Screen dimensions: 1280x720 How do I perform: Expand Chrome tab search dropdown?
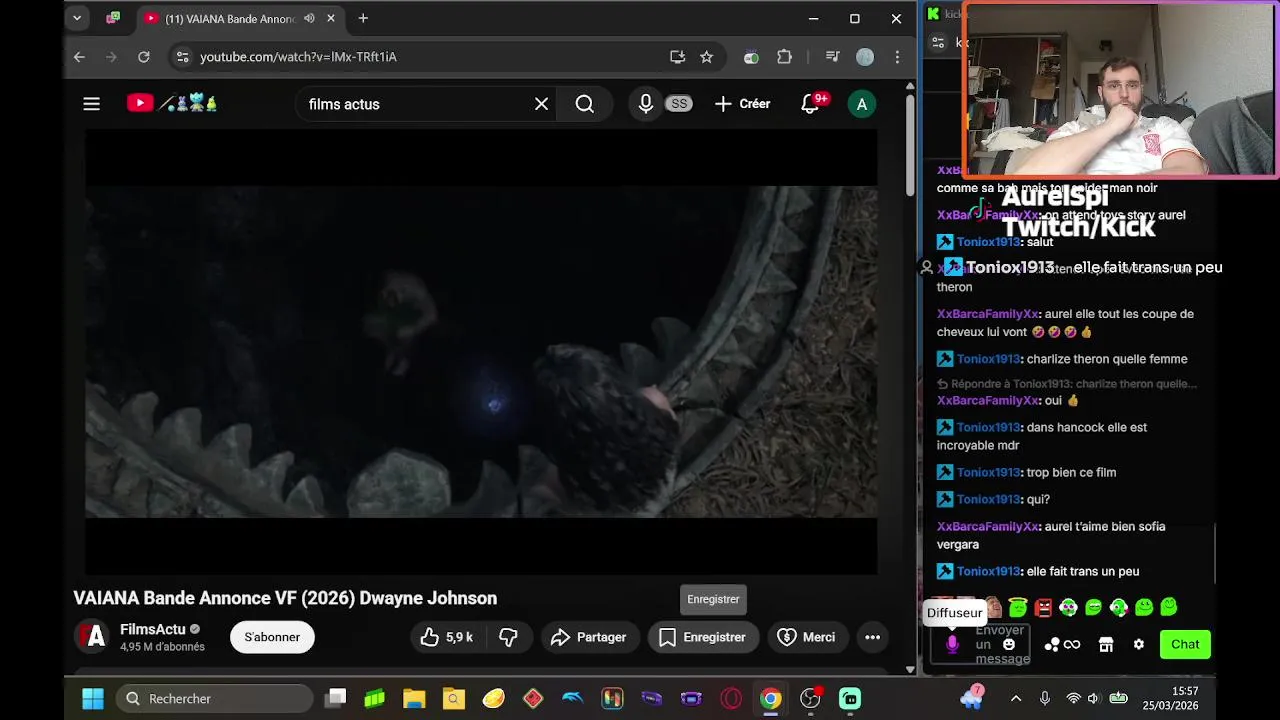click(77, 18)
